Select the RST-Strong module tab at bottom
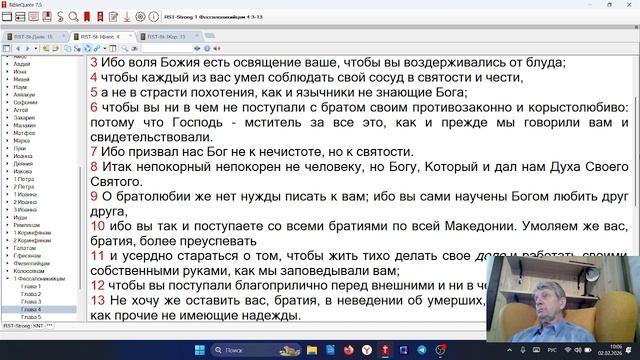Image resolution: width=640 pixels, height=360 pixels. click(17, 326)
